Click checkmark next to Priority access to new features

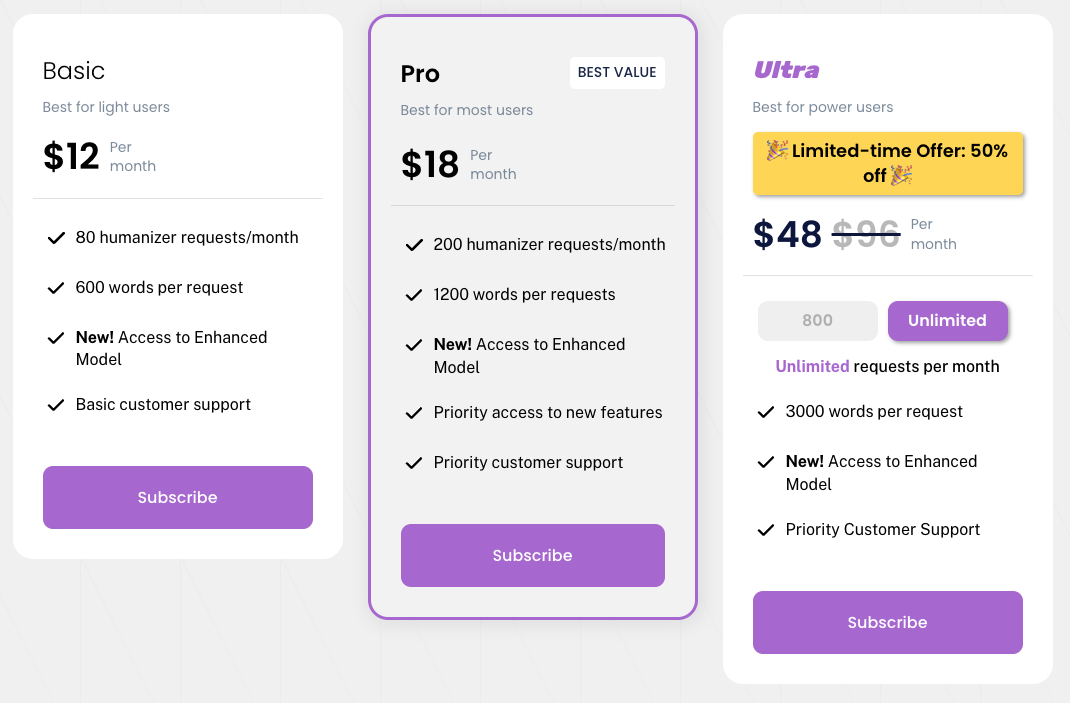click(414, 413)
